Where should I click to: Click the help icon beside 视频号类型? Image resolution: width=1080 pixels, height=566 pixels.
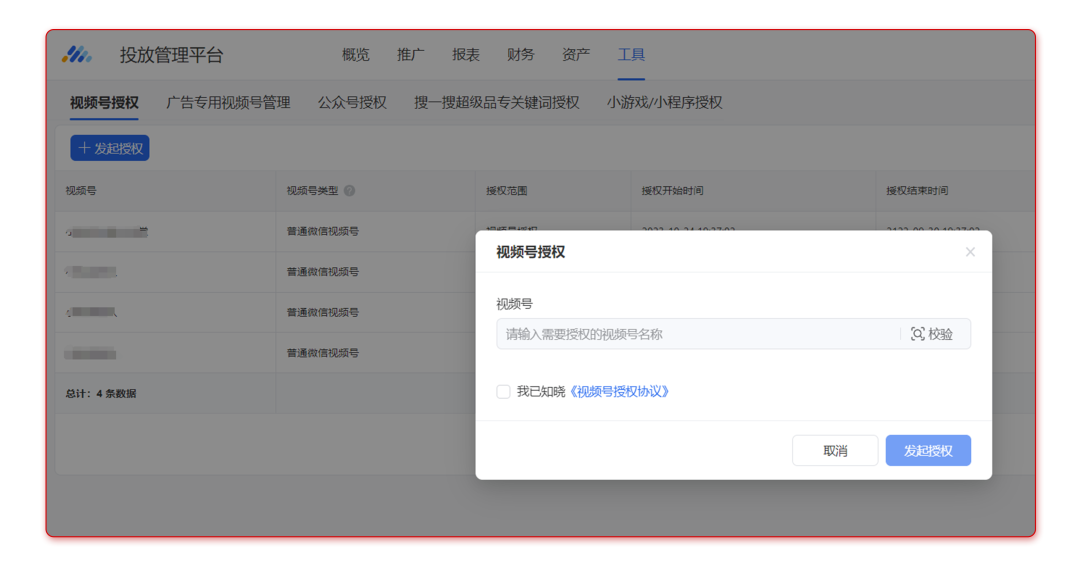tap(350, 191)
